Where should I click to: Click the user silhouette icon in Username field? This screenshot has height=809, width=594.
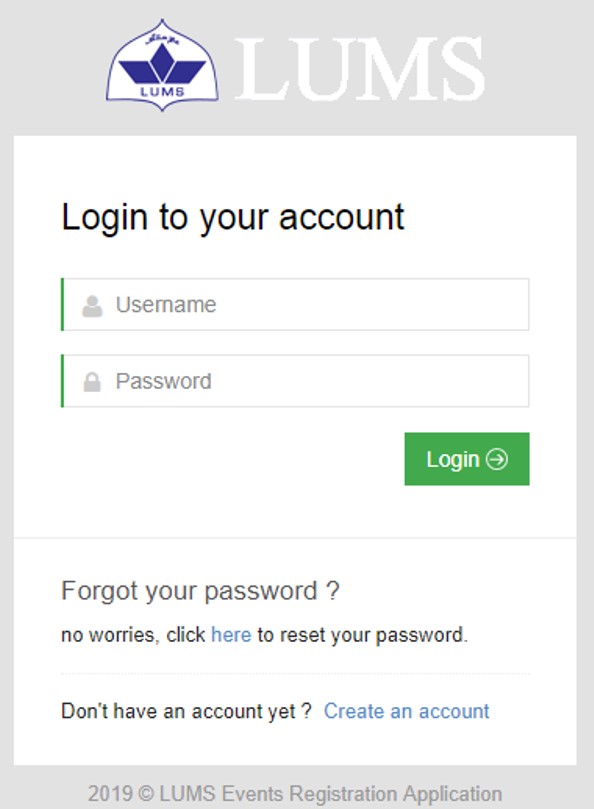[x=92, y=306]
